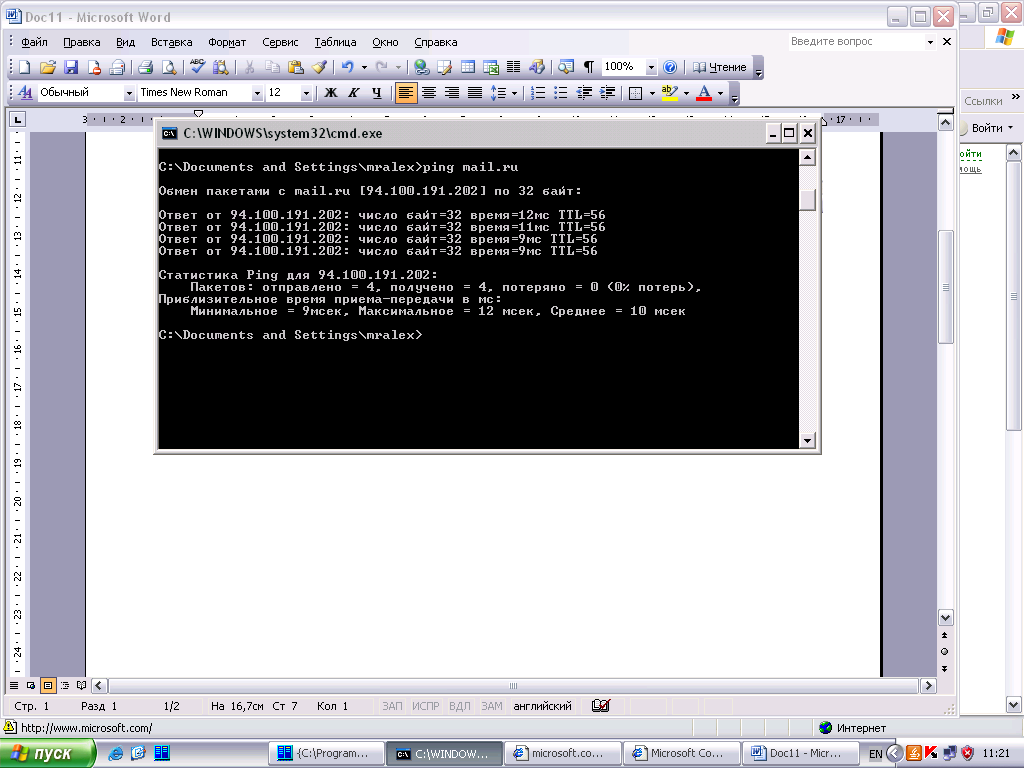
Task: Open Print Preview with the magnifier page icon
Action: pos(168,67)
